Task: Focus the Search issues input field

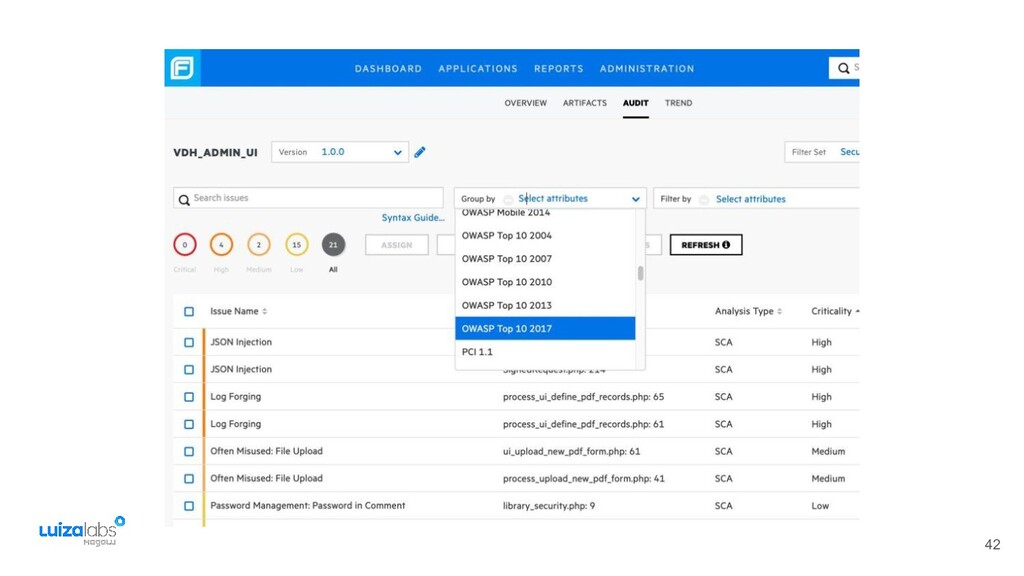Action: coord(308,198)
